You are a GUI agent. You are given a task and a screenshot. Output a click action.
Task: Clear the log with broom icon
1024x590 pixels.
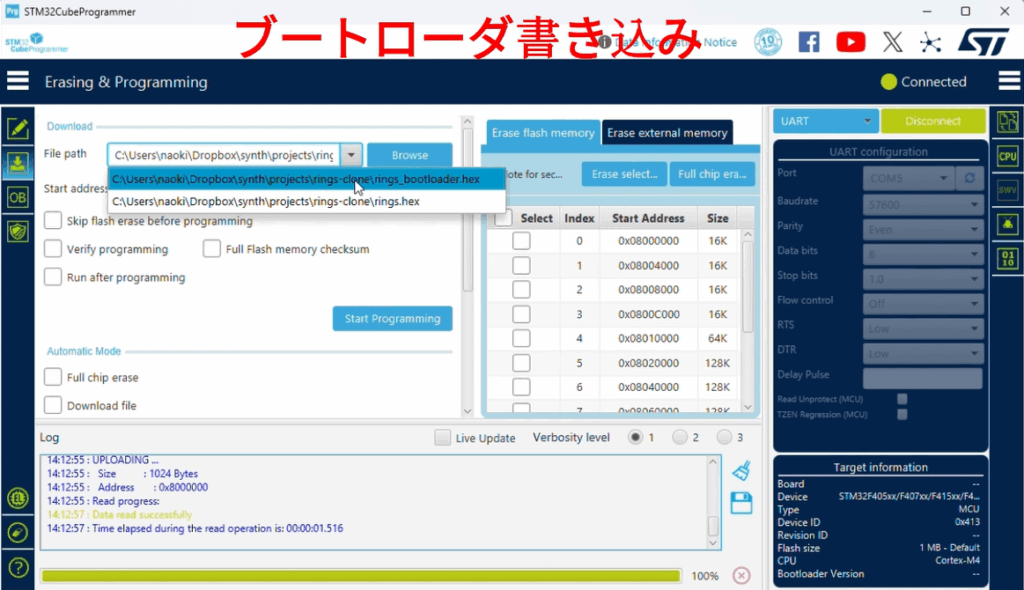[741, 470]
